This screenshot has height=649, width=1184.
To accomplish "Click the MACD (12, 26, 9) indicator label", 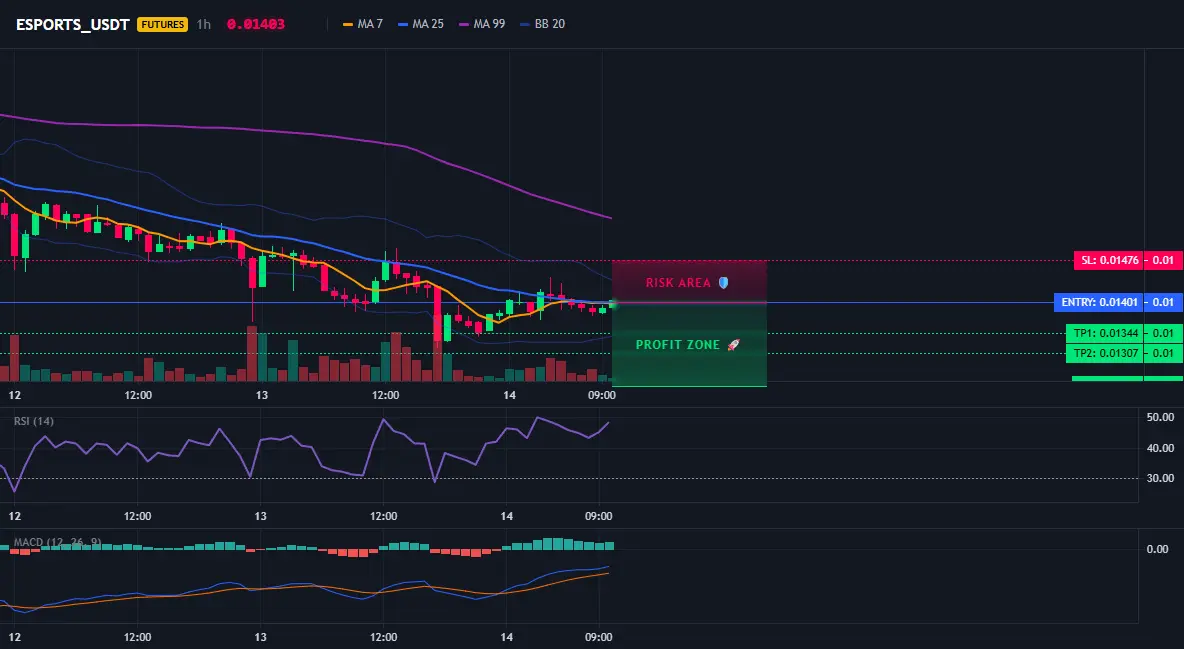I will click(x=57, y=542).
